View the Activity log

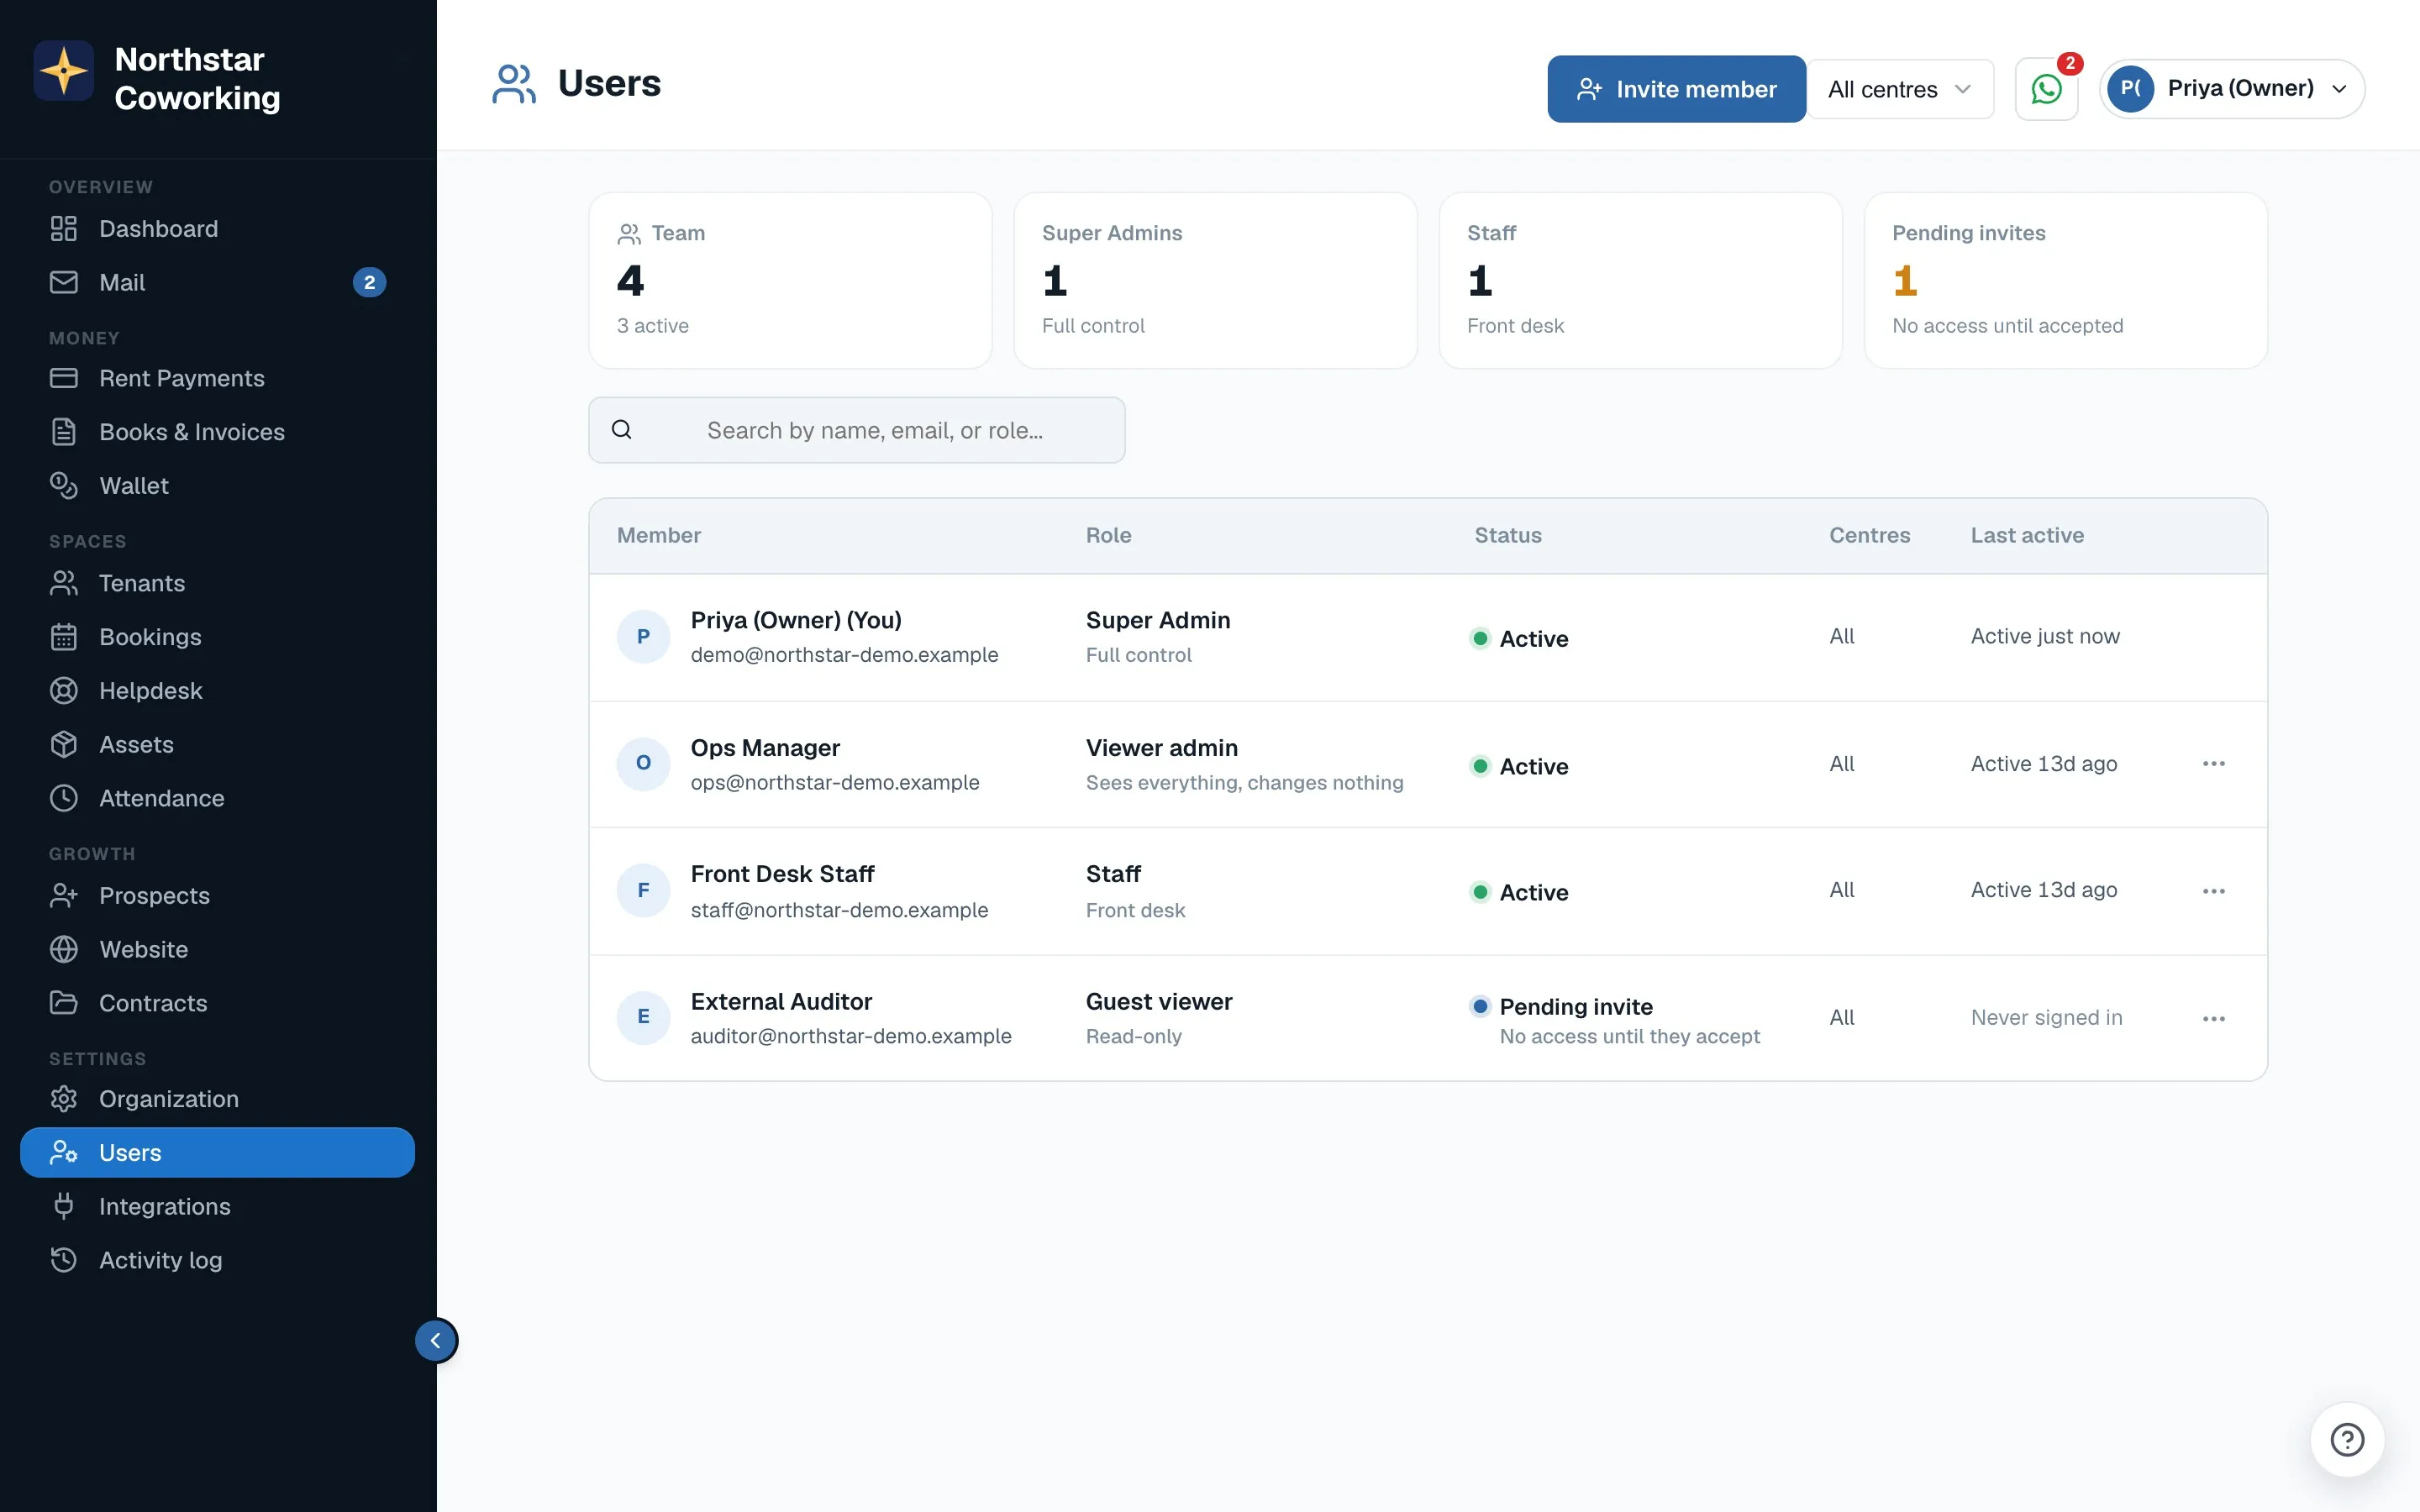tap(217, 1260)
